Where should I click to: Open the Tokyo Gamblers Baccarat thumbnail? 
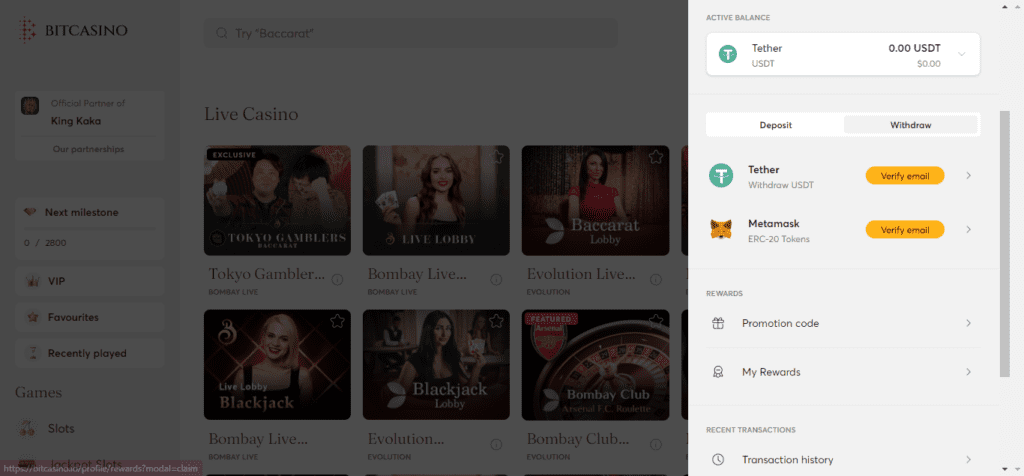pyautogui.click(x=278, y=200)
